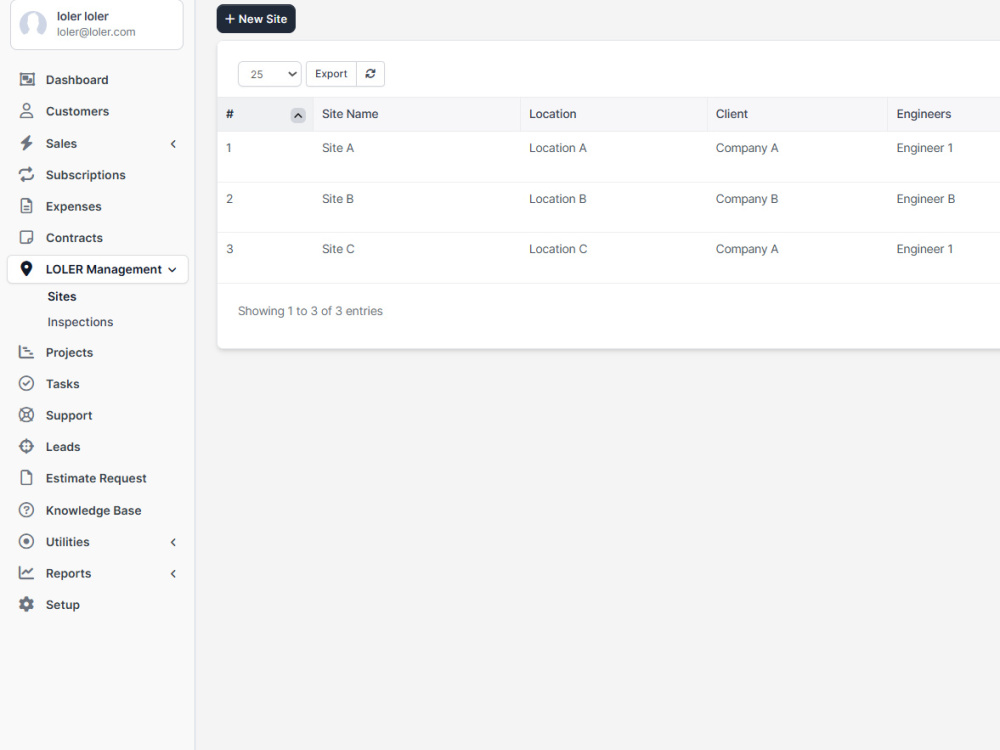This screenshot has width=1000, height=750.
Task: Click the Knowledge Base question-mark icon
Action: tap(26, 510)
